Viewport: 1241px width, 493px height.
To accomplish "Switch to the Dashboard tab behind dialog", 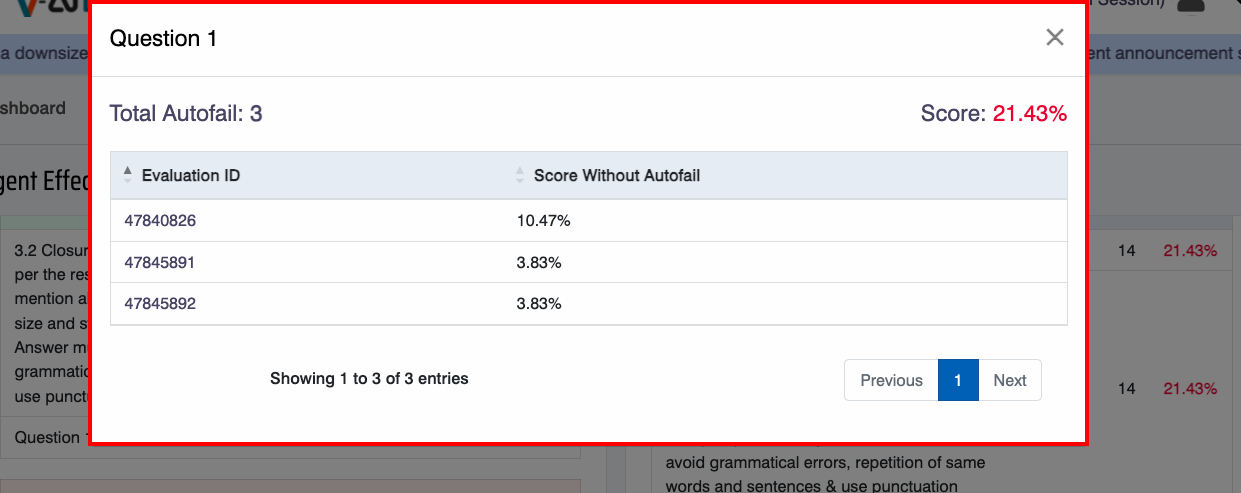I will click(x=33, y=108).
